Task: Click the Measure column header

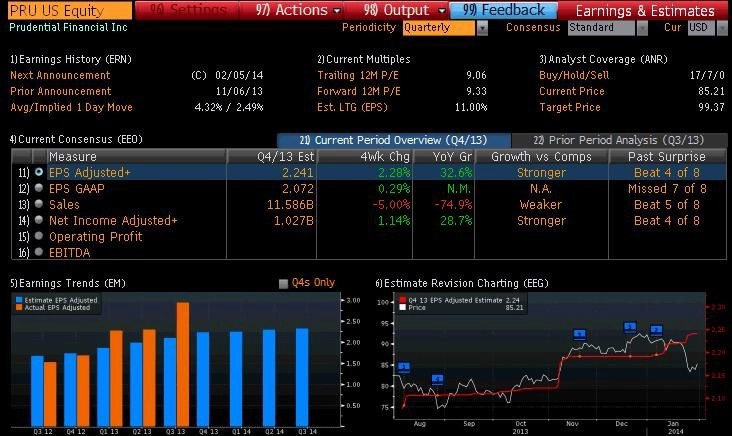Action: pyautogui.click(x=137, y=156)
